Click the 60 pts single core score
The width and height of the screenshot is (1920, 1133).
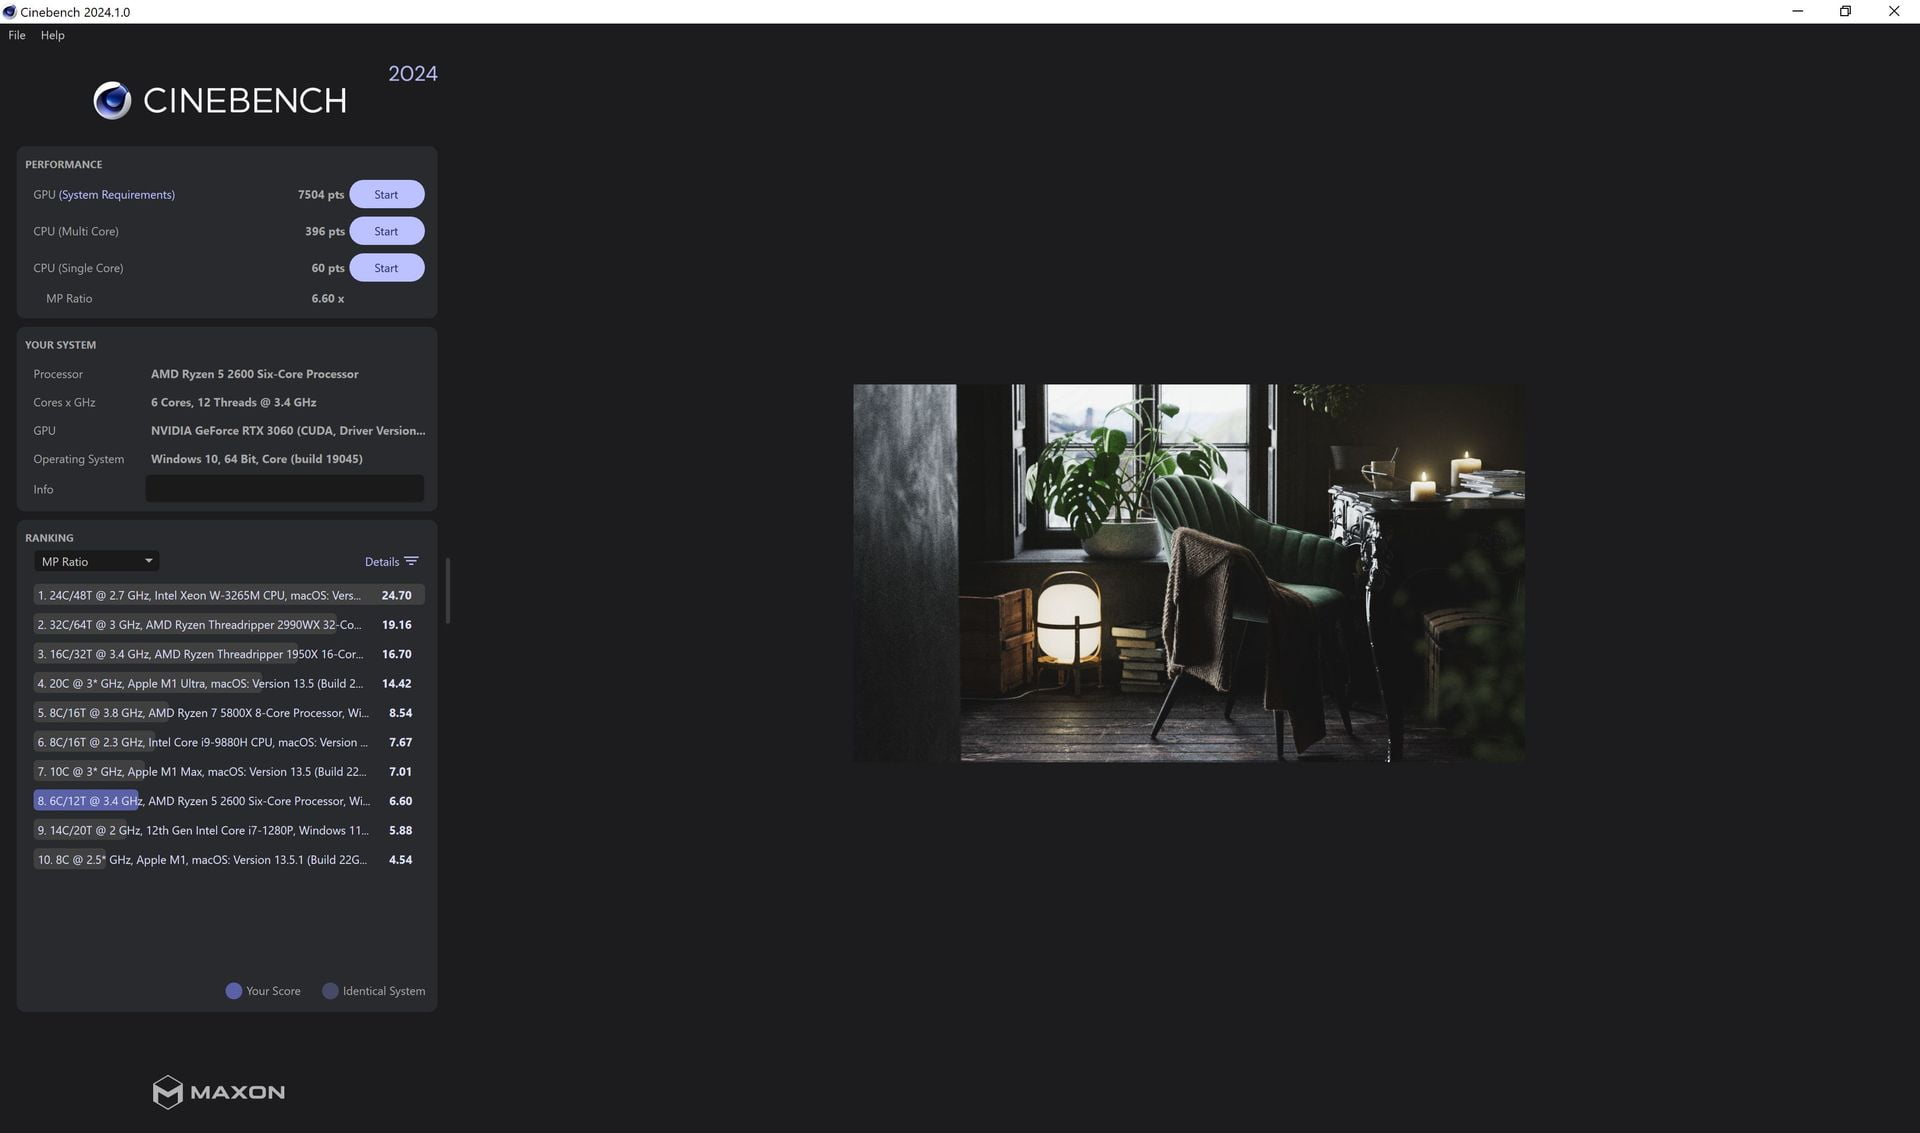[328, 268]
